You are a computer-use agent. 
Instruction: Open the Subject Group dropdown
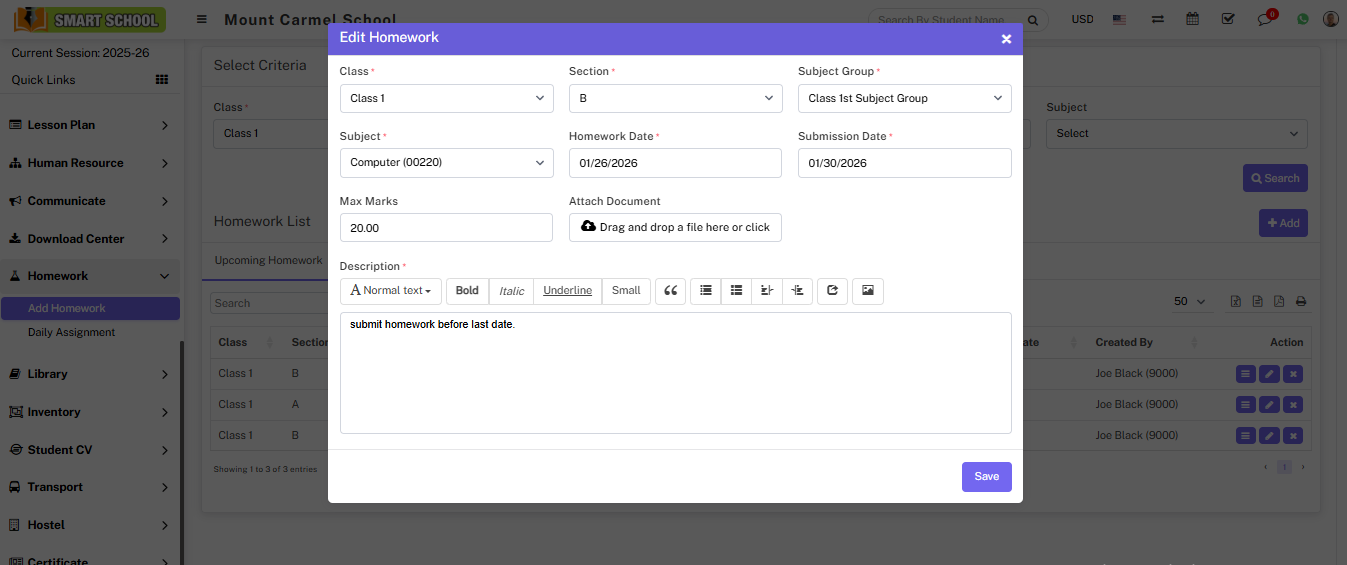(x=904, y=98)
